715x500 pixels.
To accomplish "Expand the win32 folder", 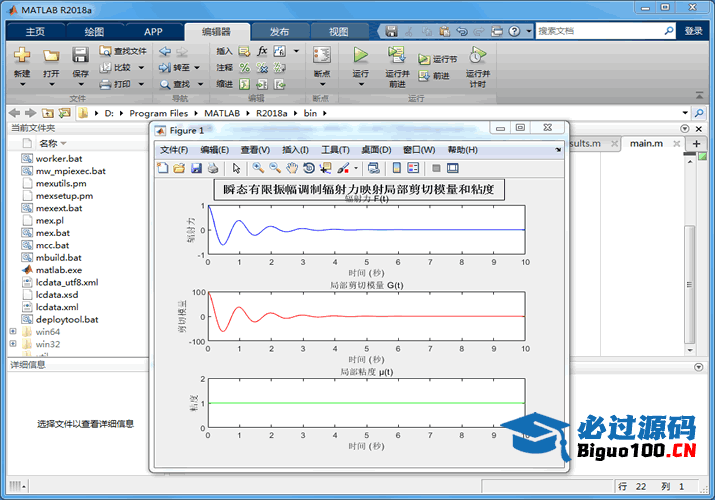I will point(13,344).
